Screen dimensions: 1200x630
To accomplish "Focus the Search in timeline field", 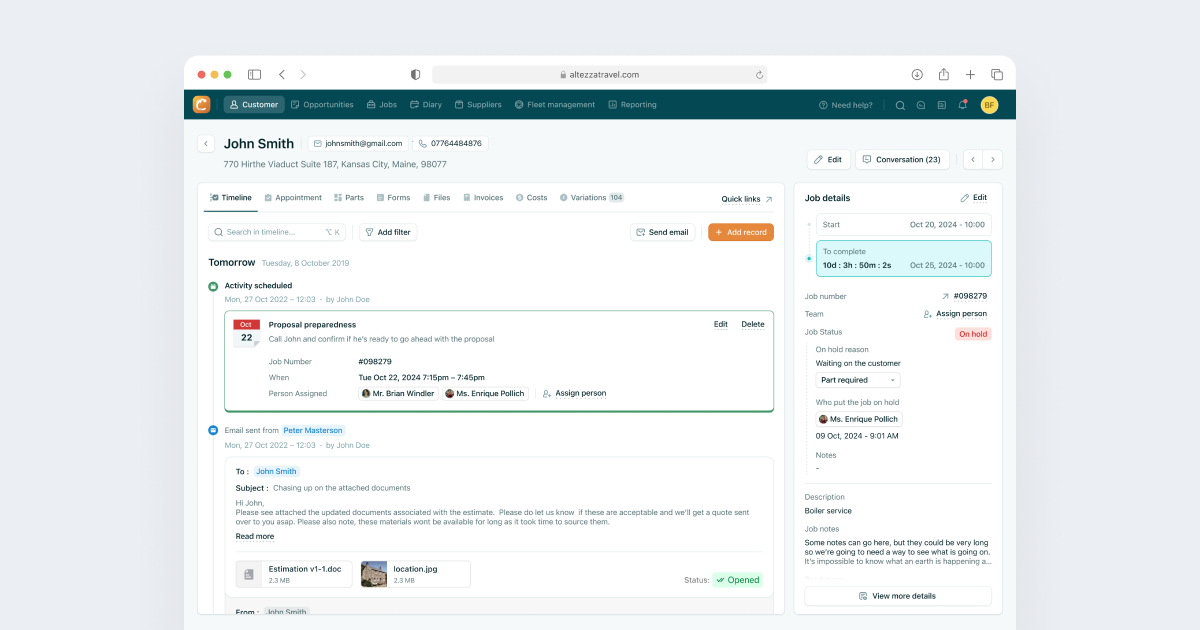I will tap(277, 232).
